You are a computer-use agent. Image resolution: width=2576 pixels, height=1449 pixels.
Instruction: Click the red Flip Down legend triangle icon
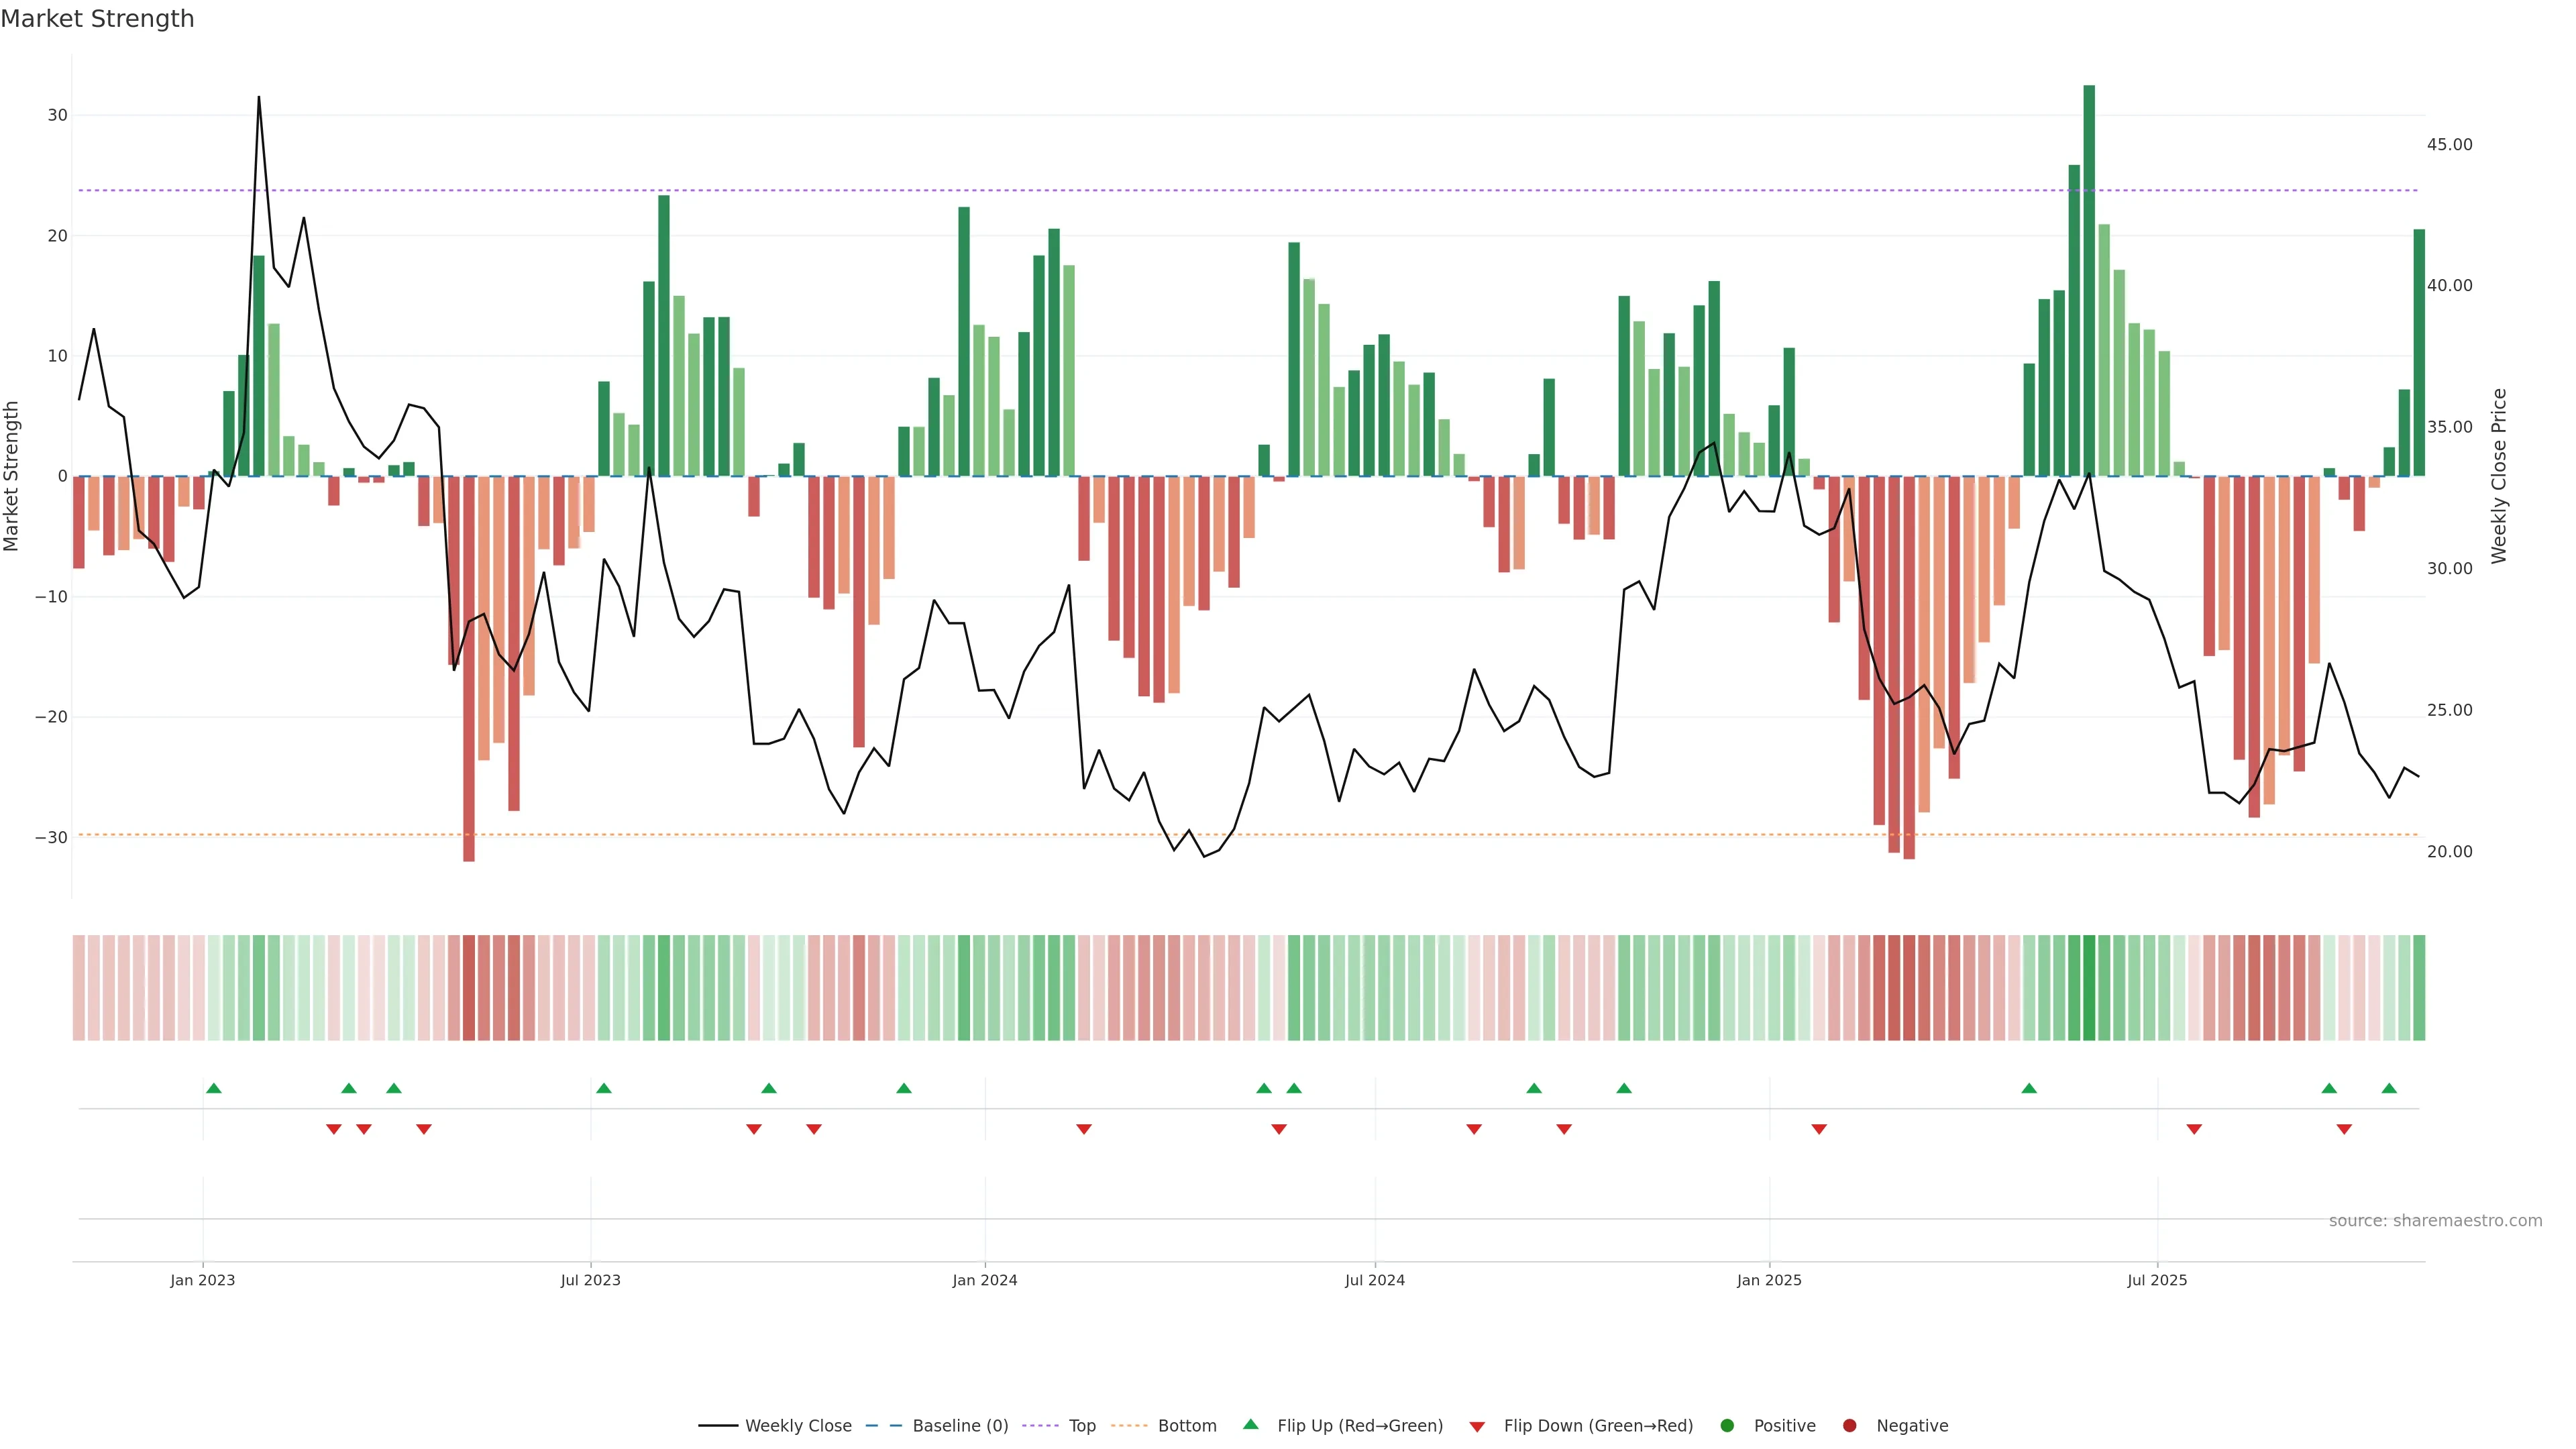pyautogui.click(x=1477, y=1427)
